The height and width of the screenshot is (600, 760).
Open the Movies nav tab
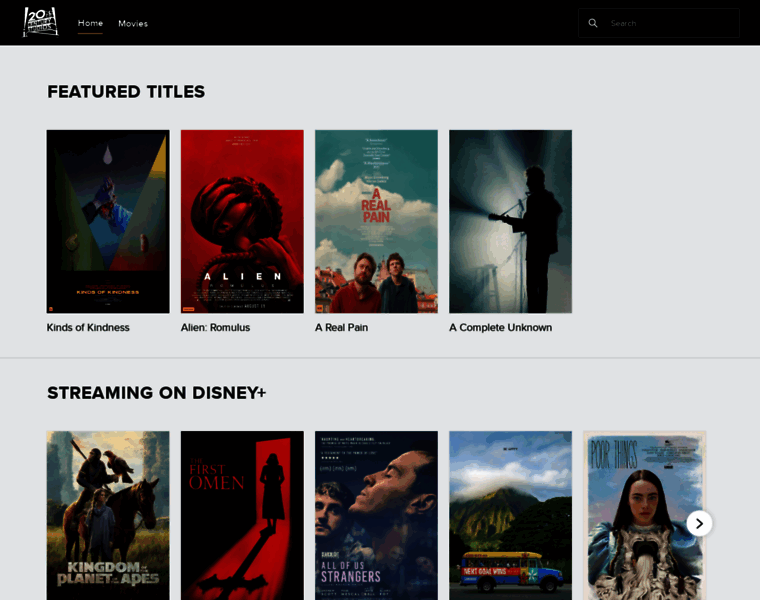(133, 23)
